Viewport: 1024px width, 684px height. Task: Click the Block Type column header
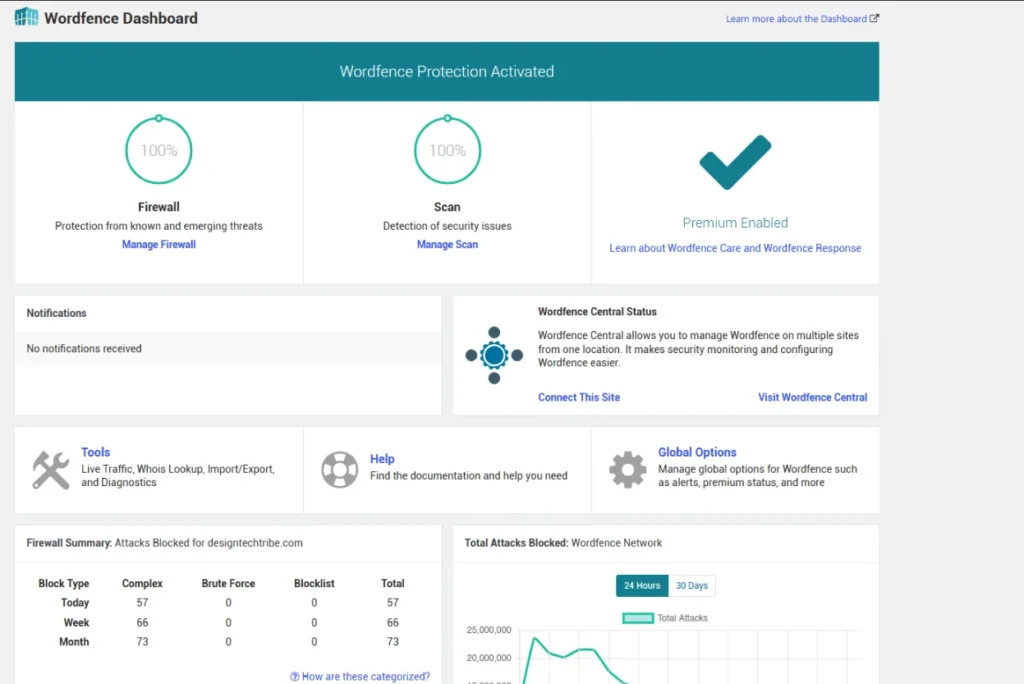point(63,583)
